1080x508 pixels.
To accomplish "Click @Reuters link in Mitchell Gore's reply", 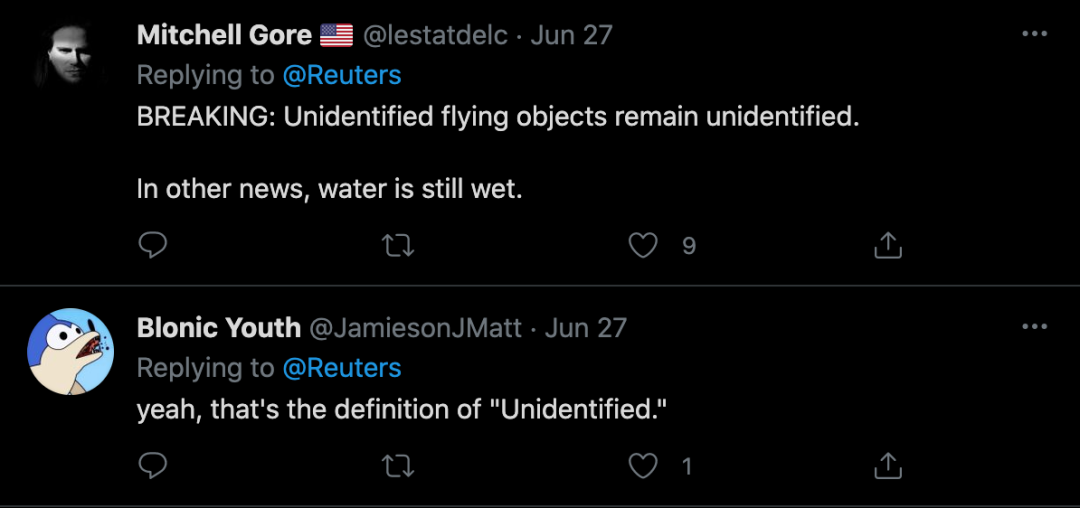I will [x=341, y=75].
